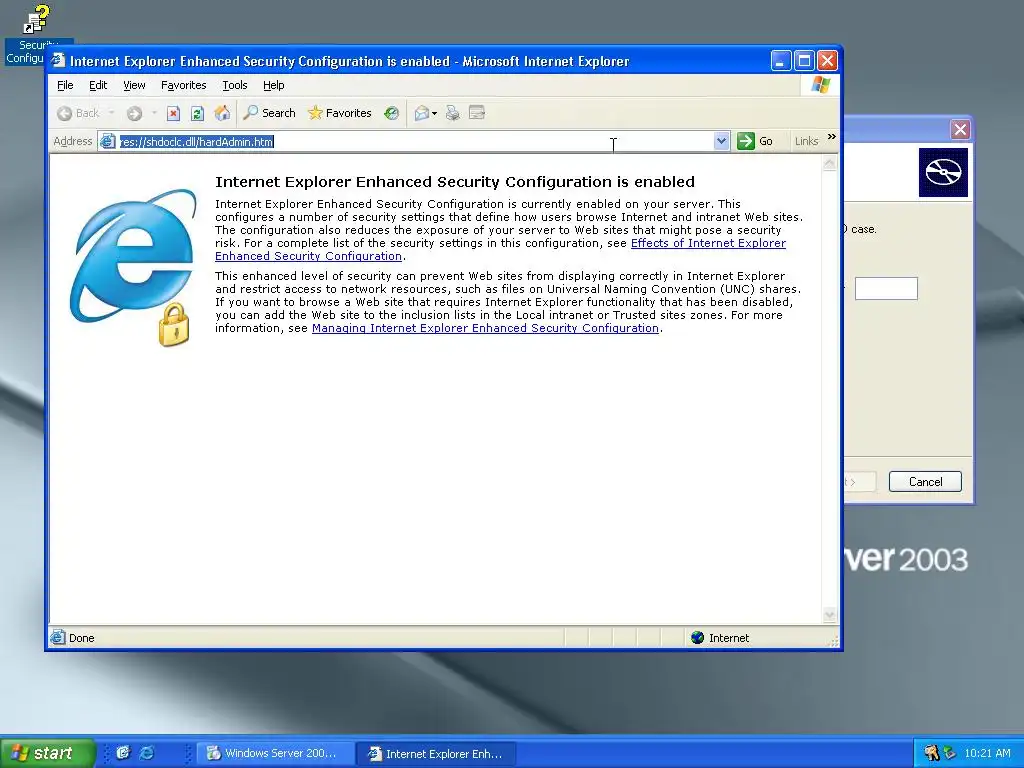The width and height of the screenshot is (1024, 768).
Task: Open the Favorites menu
Action: pos(184,85)
